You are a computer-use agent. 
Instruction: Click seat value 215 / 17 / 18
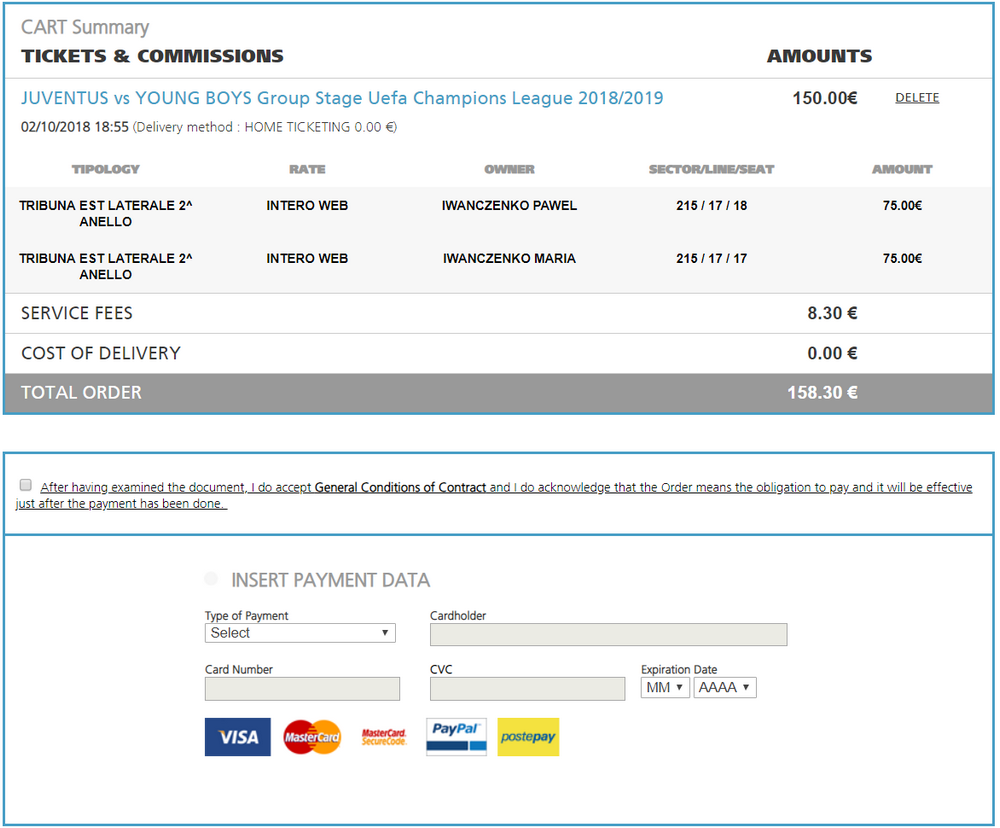(711, 205)
